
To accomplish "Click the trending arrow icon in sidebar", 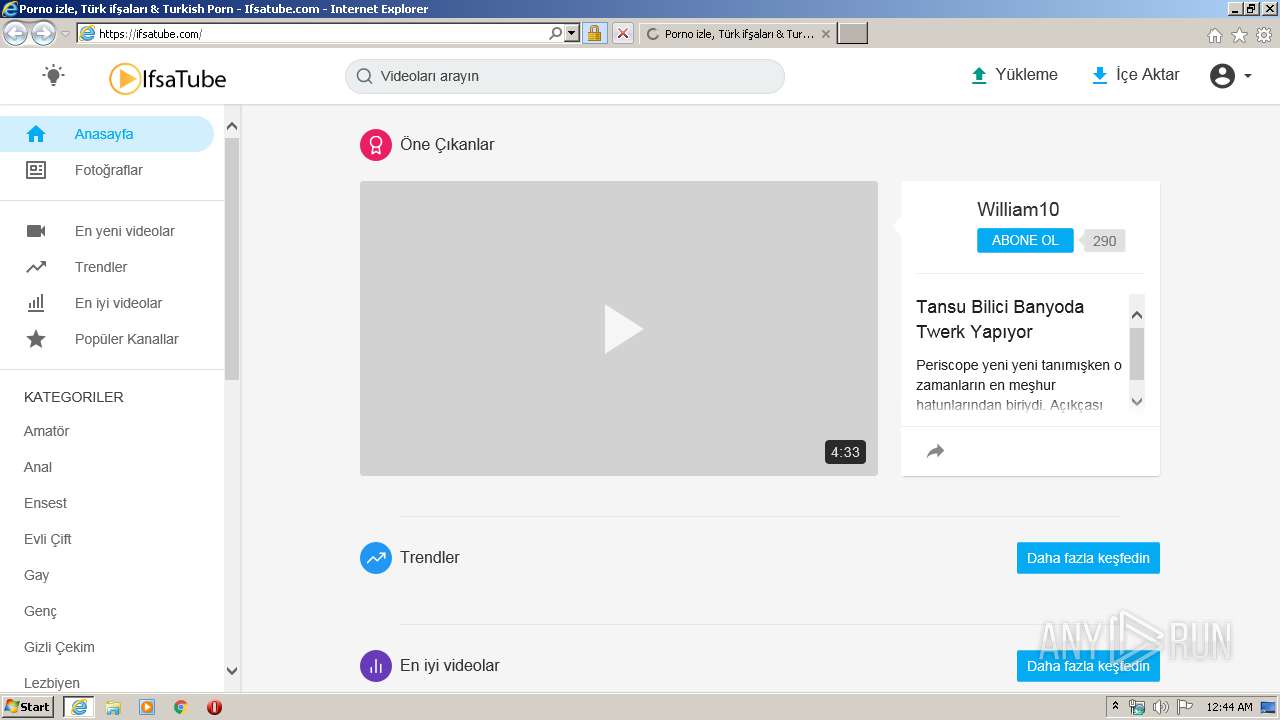I will tap(36, 267).
